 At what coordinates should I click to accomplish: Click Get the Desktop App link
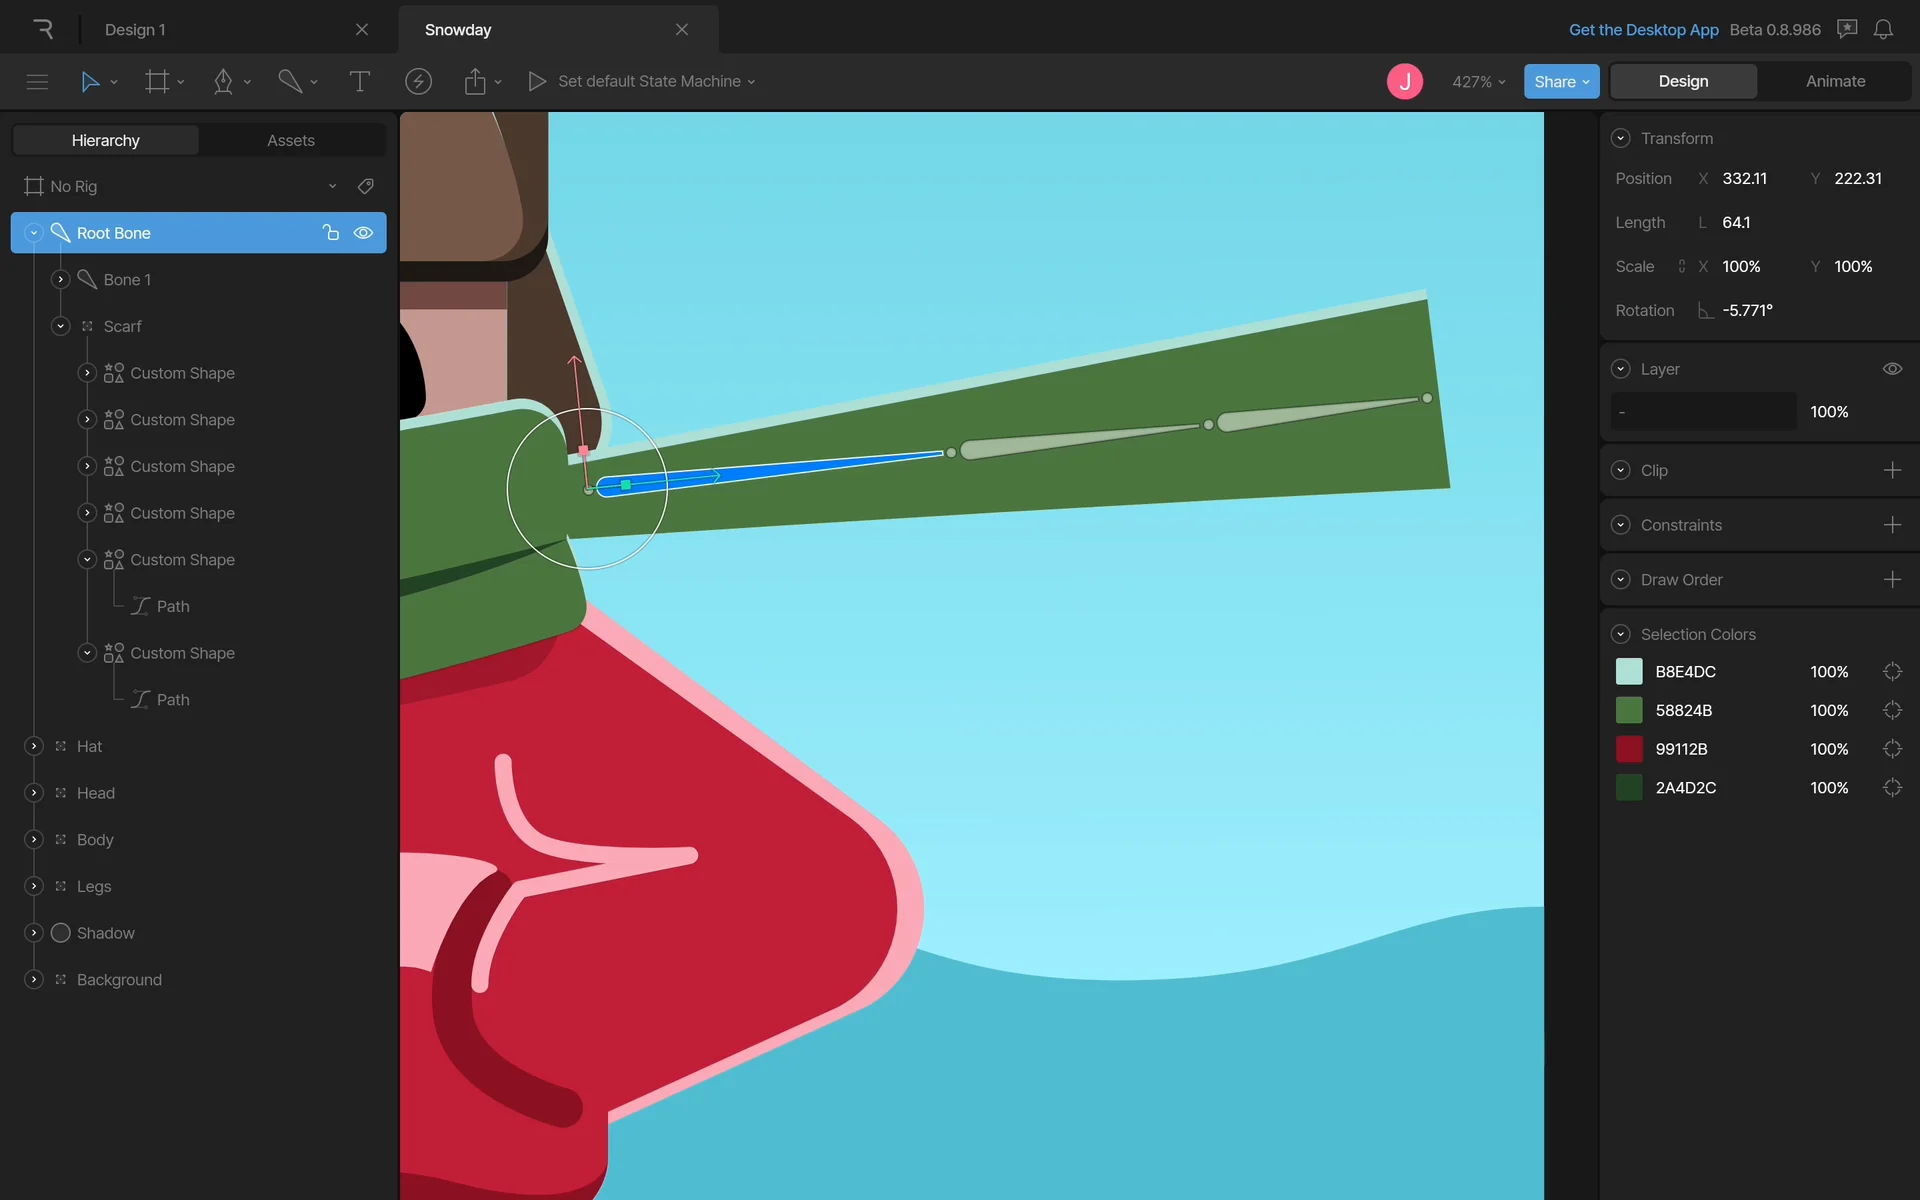coord(1643,29)
